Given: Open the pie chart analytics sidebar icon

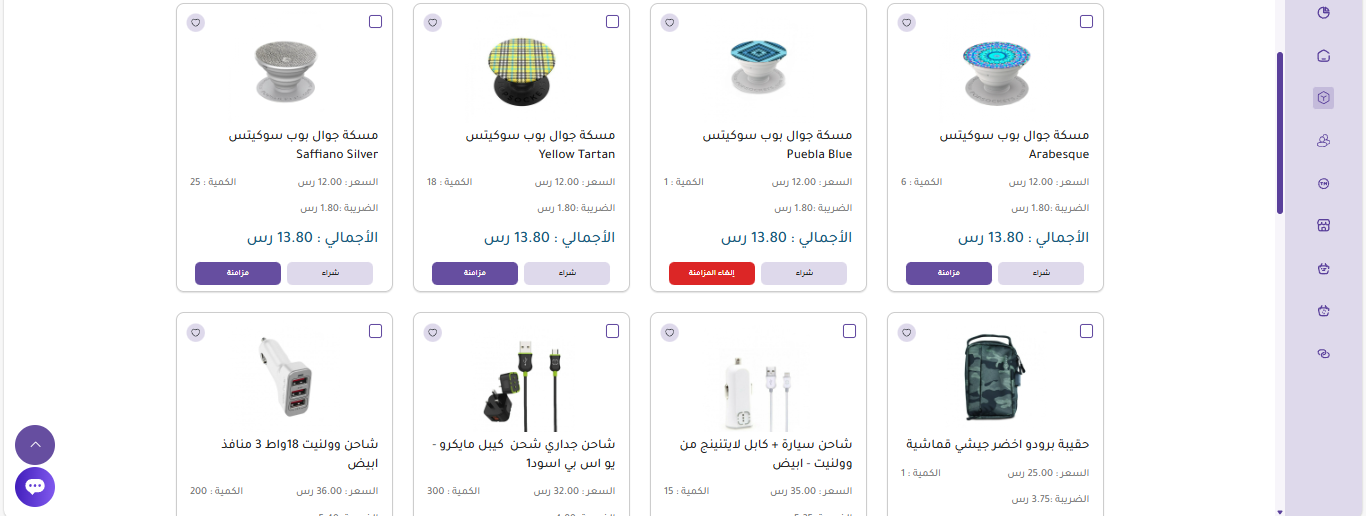Looking at the screenshot, I should coord(1324,13).
